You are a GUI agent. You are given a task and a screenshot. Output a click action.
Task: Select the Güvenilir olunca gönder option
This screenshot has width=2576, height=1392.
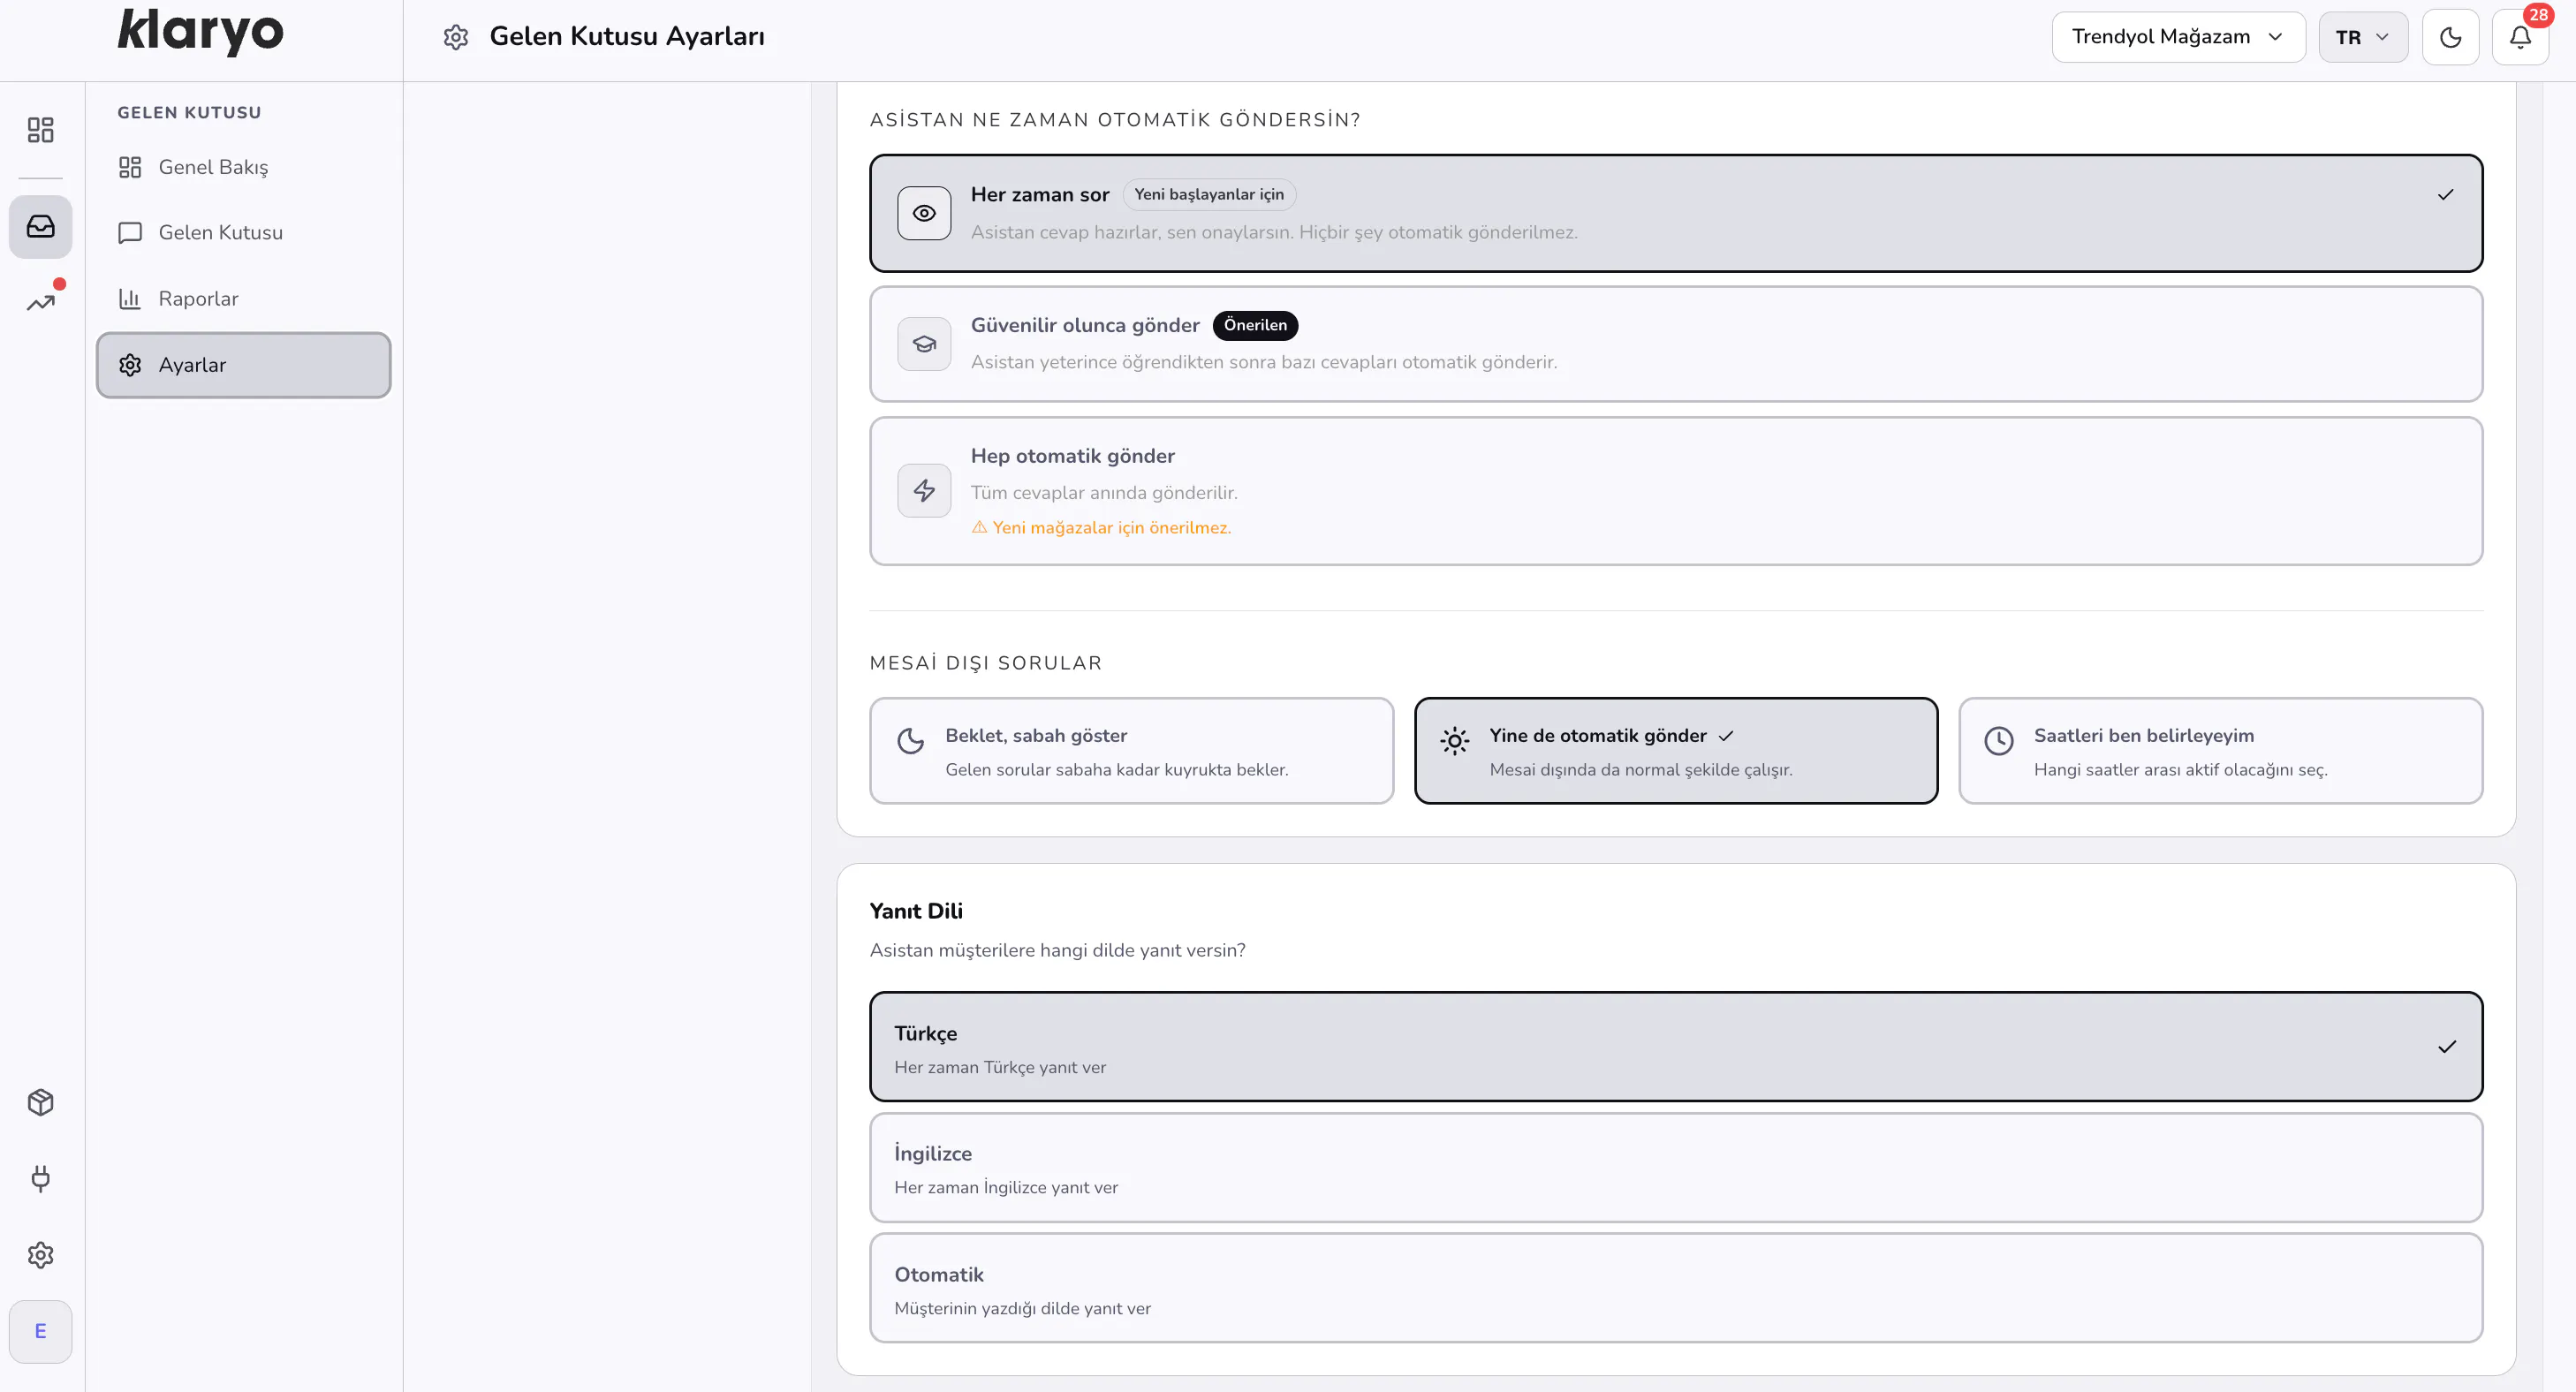click(1676, 344)
